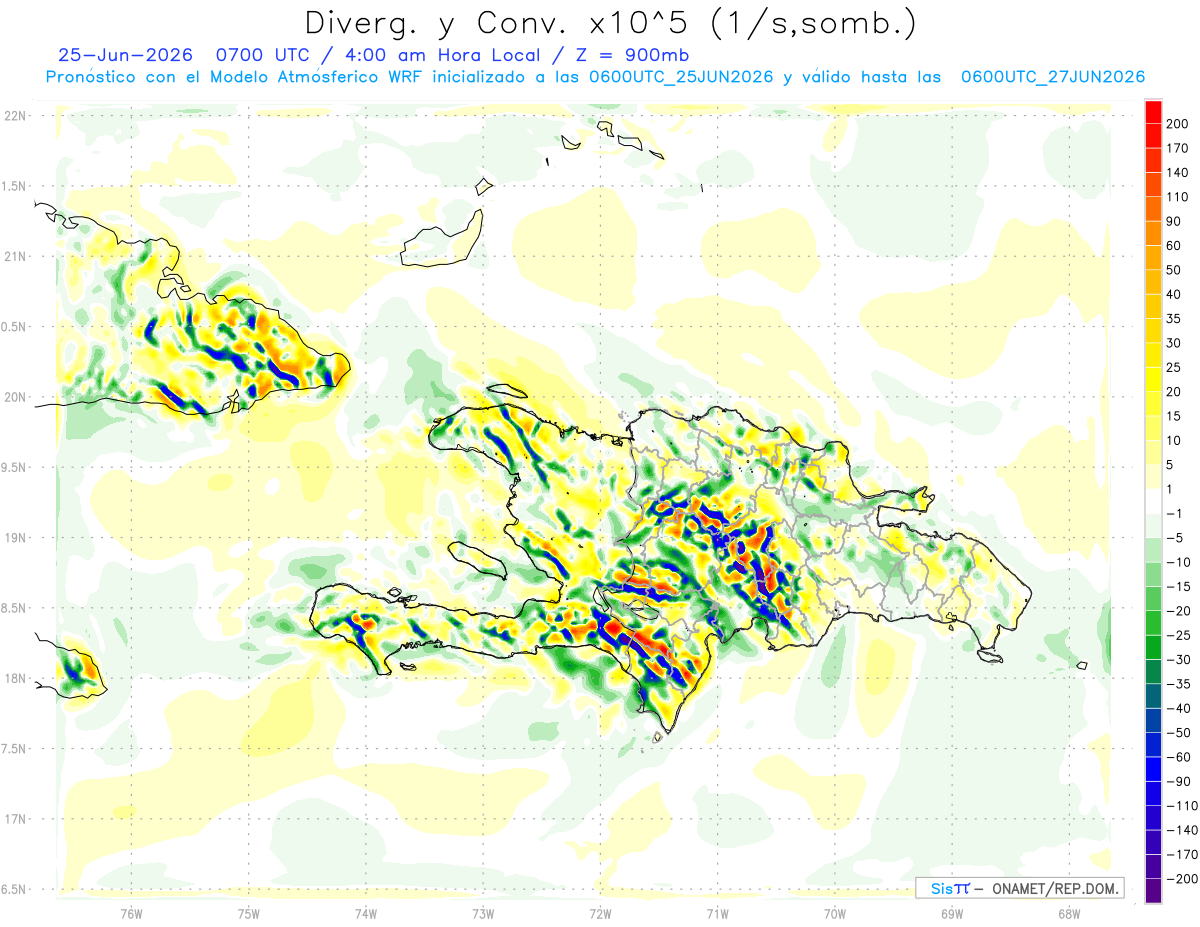The width and height of the screenshot is (1200, 927).
Task: Pick the white colorbar swatch between 1 and -1
Action: [x=1153, y=501]
